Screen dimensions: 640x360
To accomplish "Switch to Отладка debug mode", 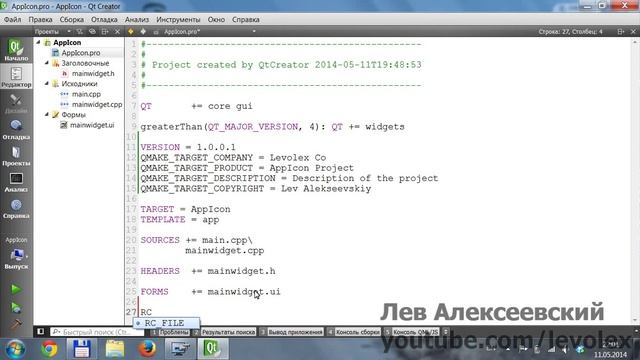I will point(16,130).
